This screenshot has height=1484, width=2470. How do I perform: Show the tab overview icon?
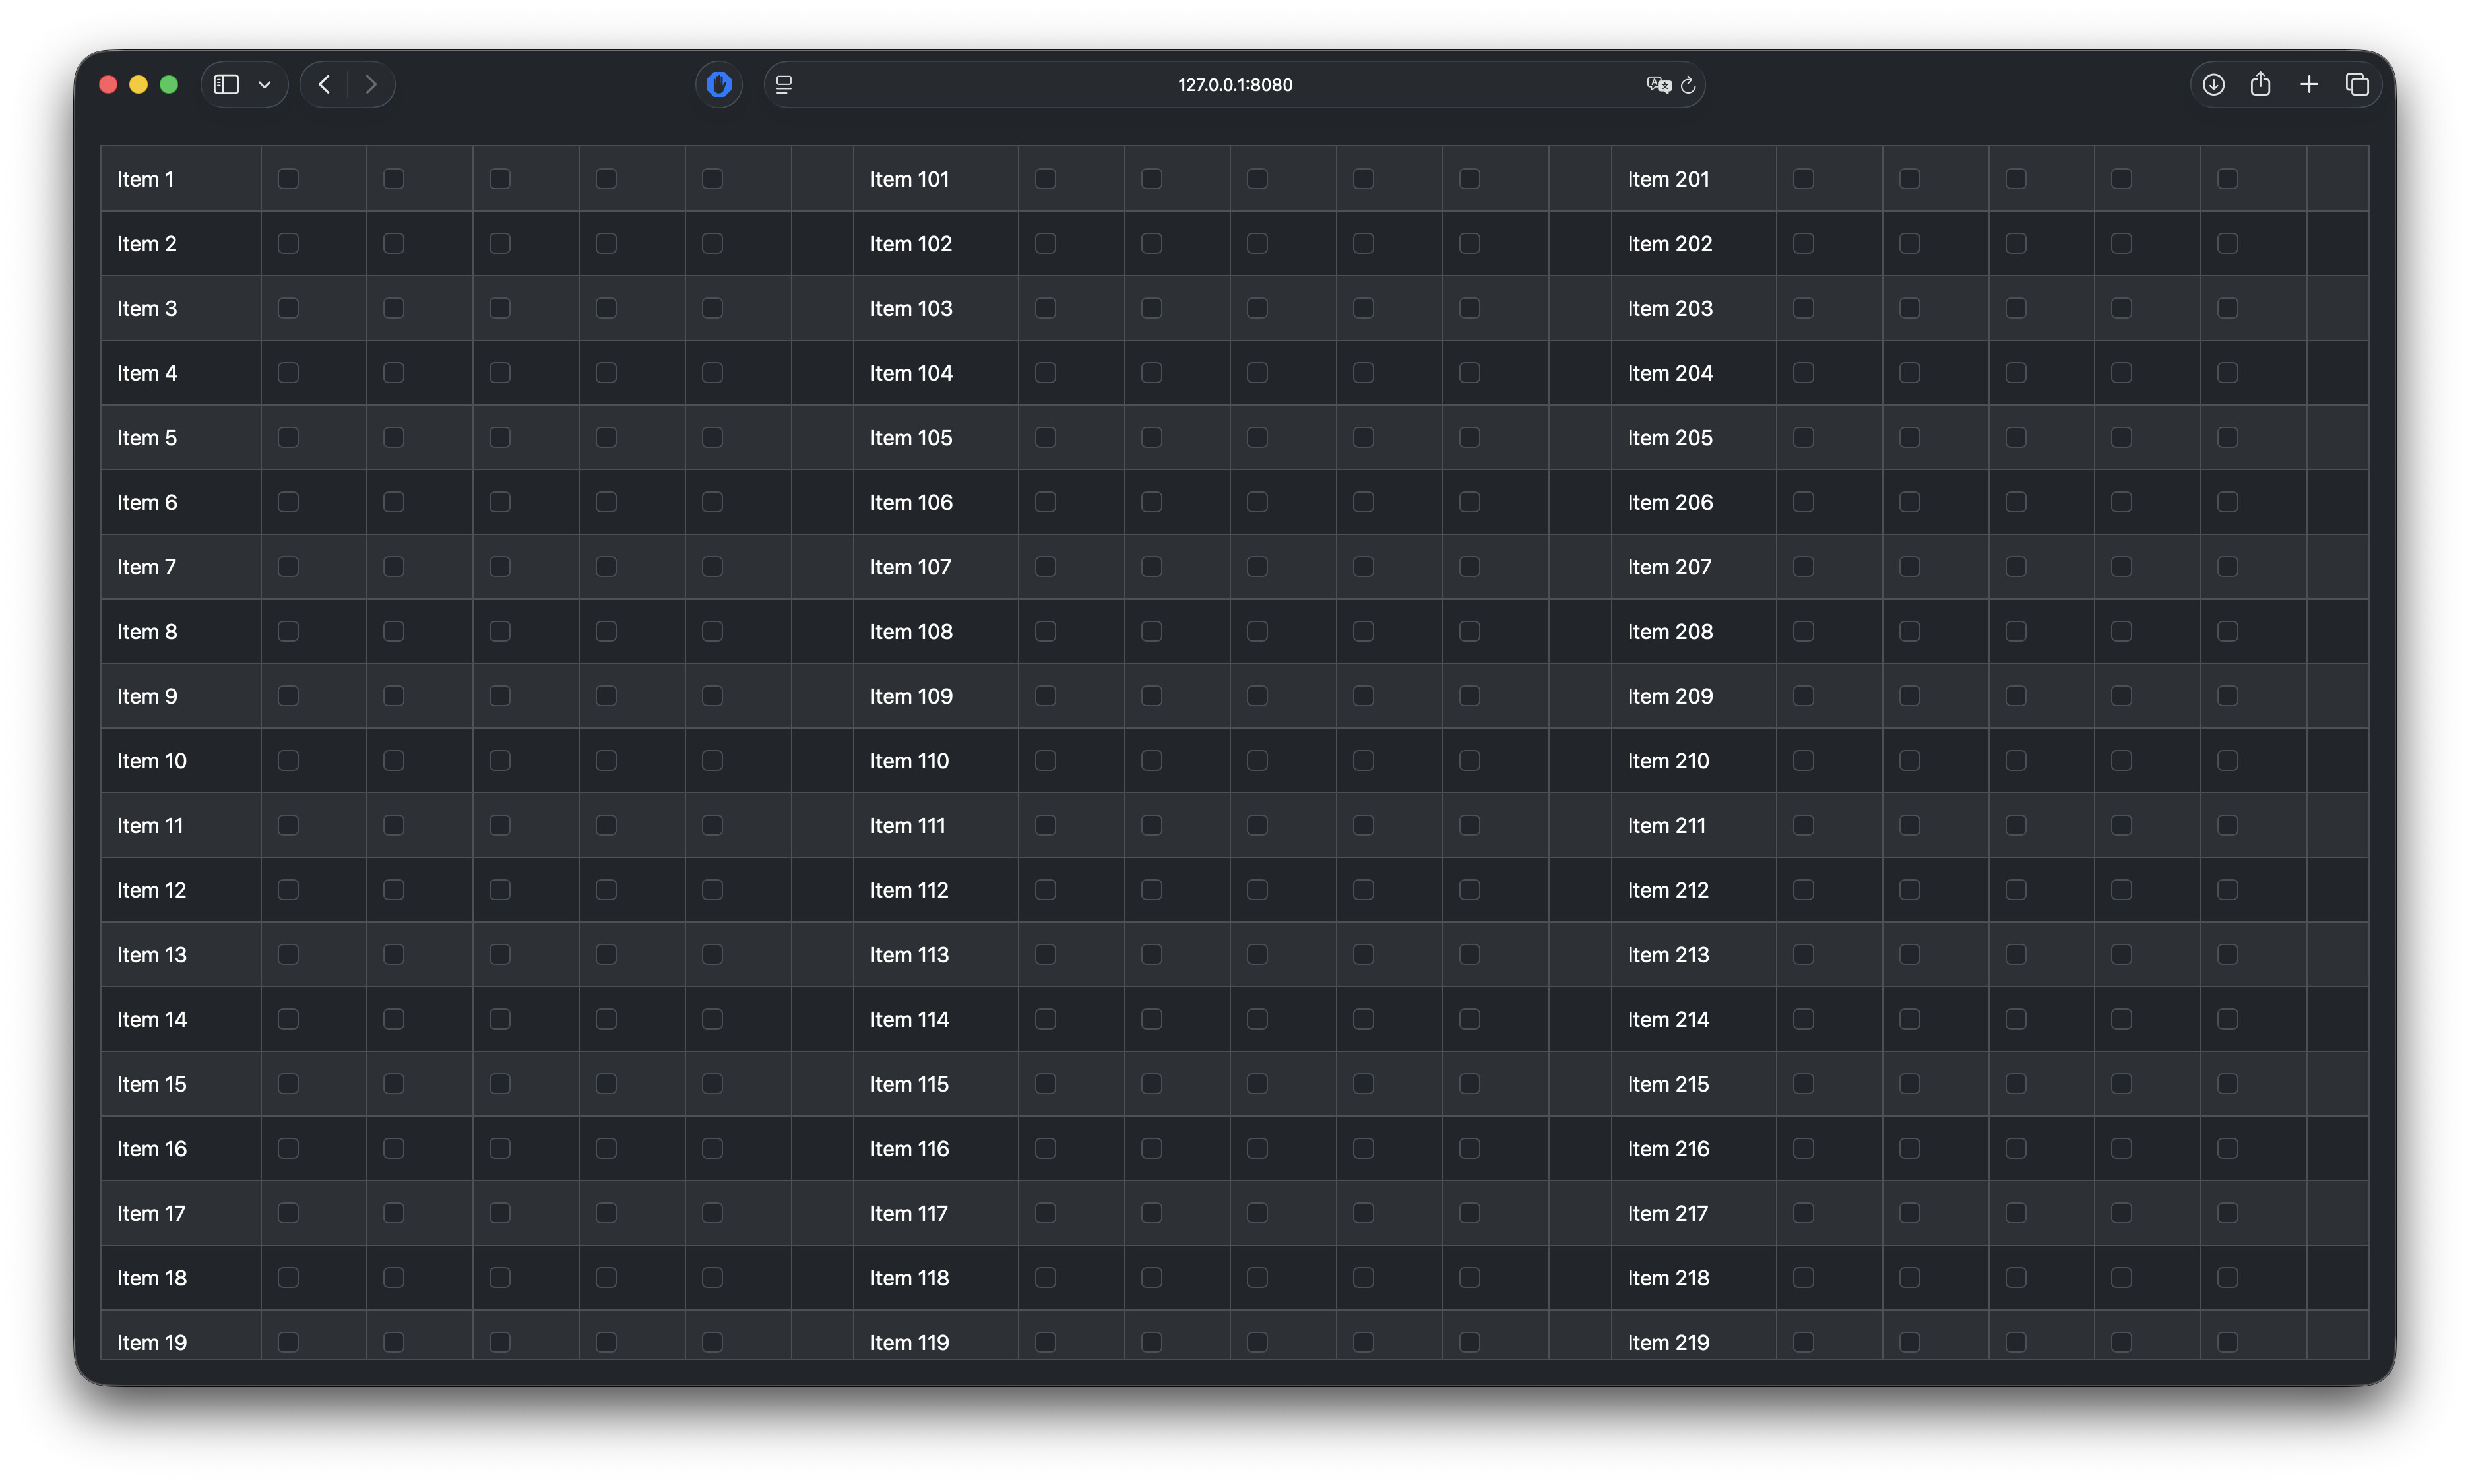pos(2357,85)
